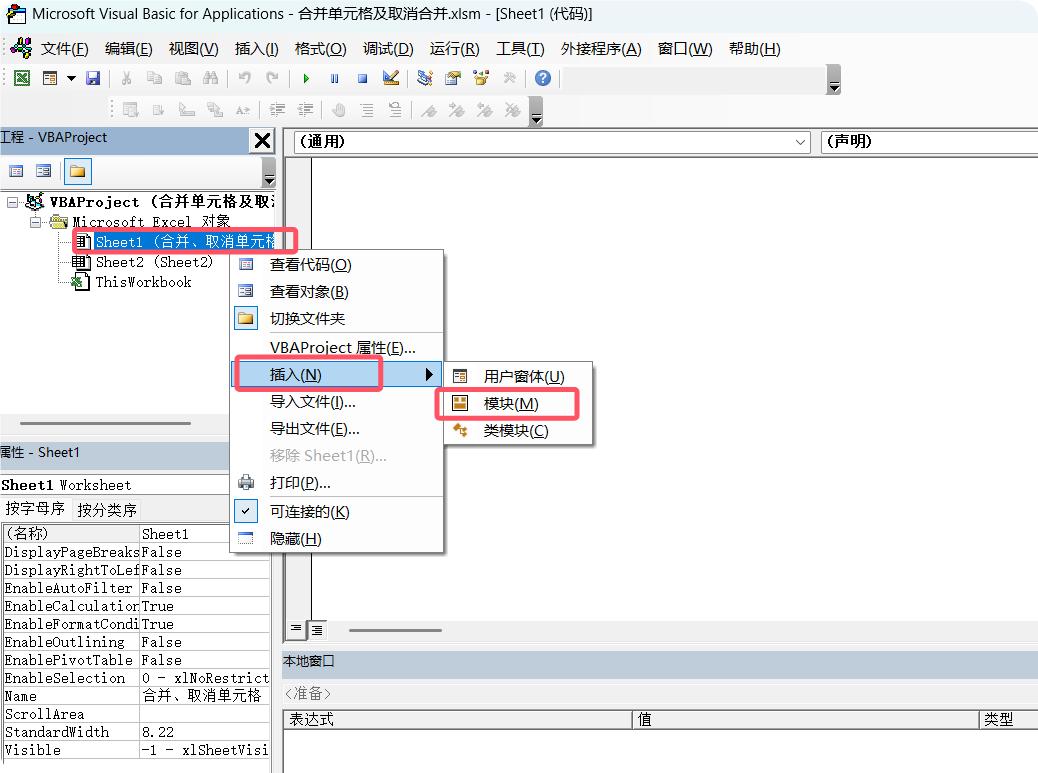This screenshot has width=1038, height=773.
Task: Toggle Design Mode icon
Action: (391, 78)
